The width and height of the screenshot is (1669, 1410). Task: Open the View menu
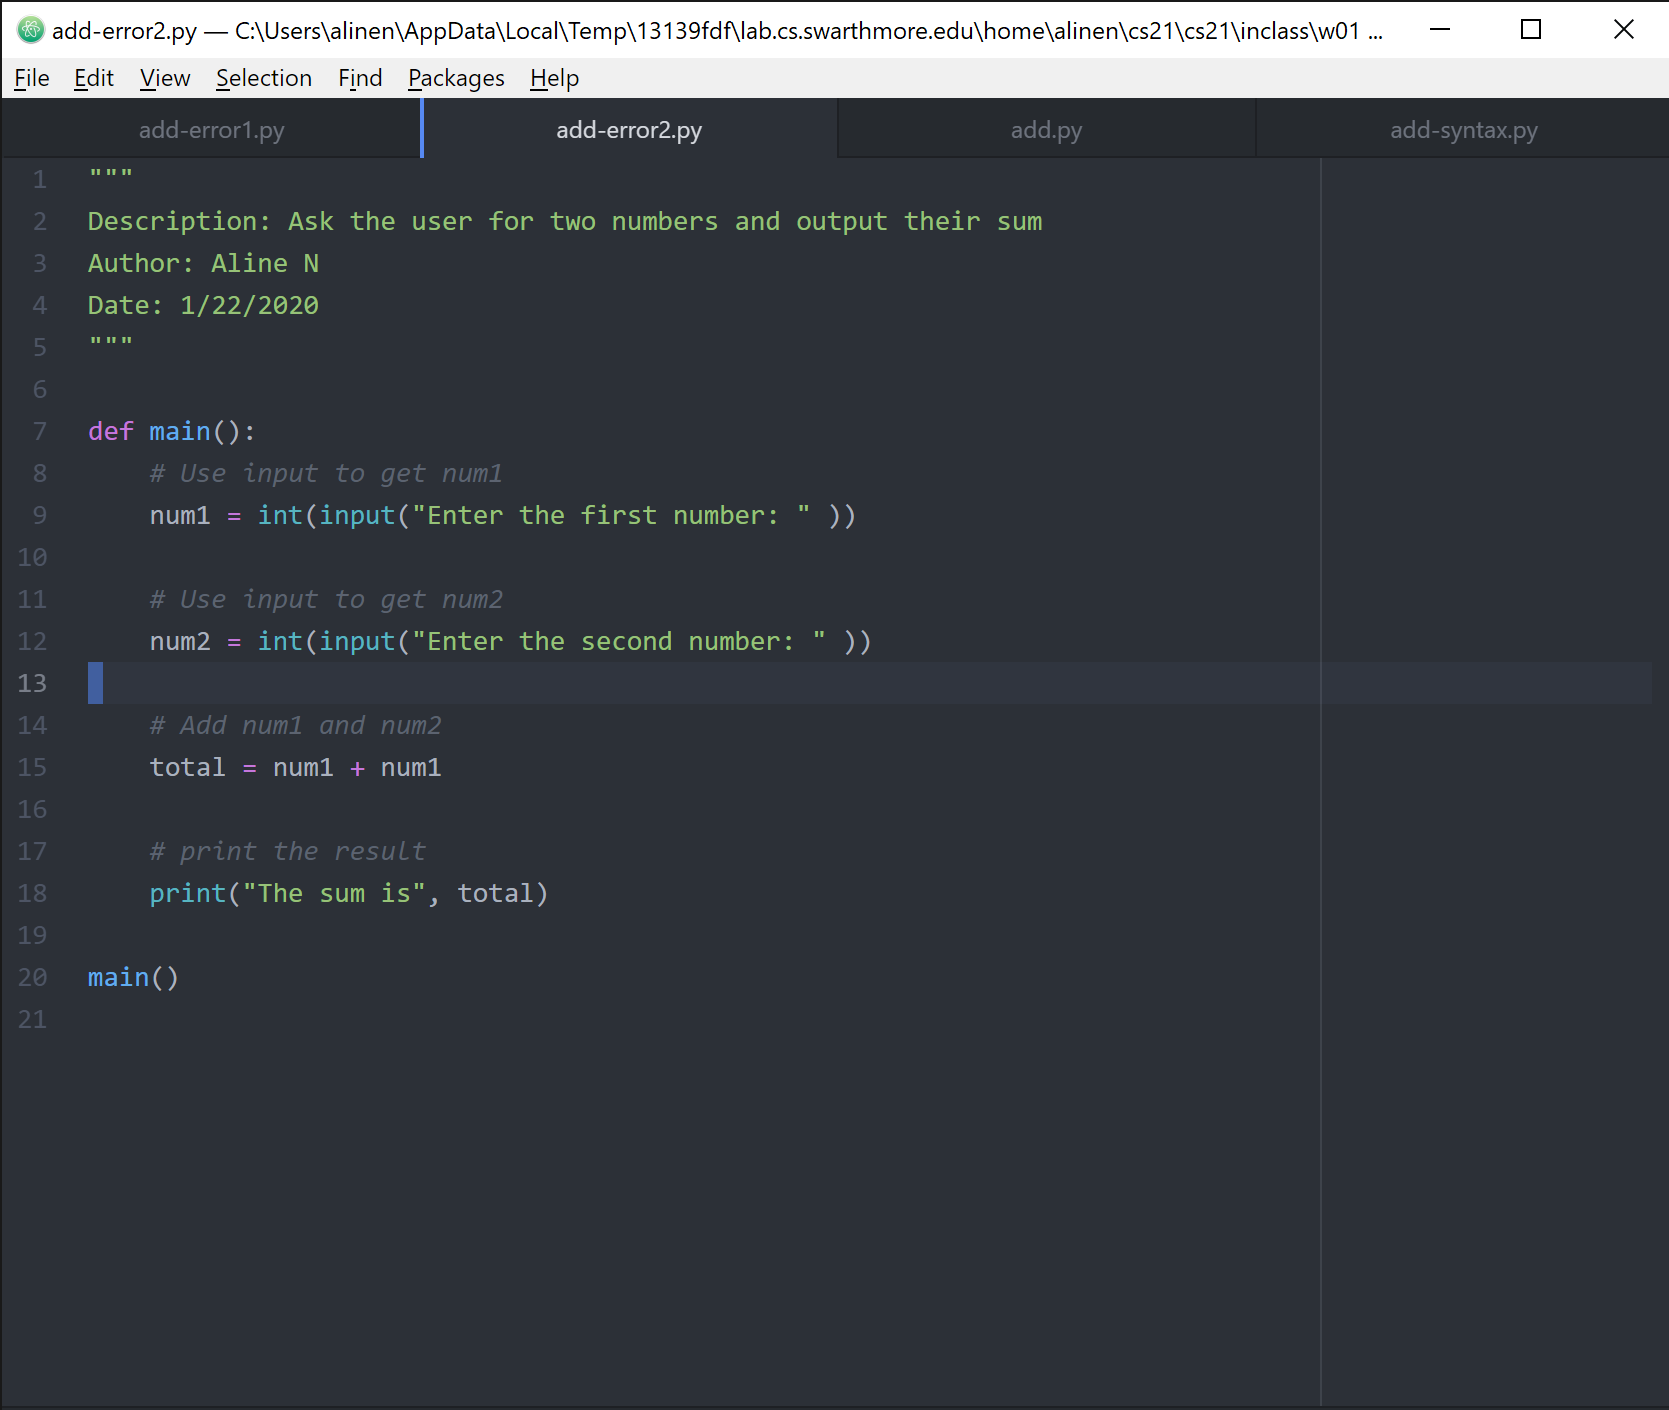click(x=165, y=78)
